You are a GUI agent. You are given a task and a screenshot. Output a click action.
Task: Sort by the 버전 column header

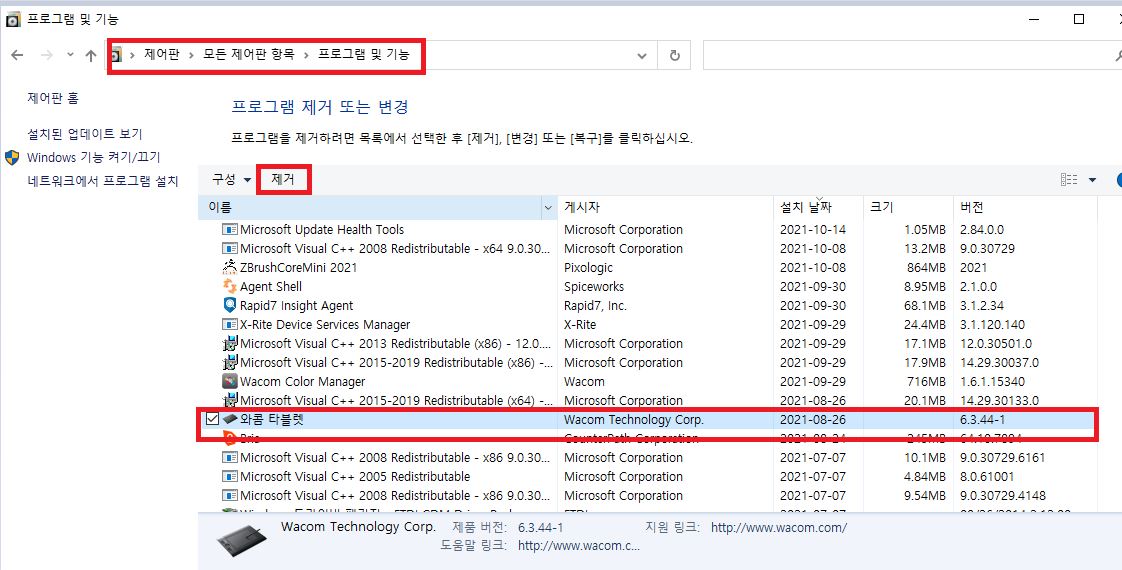pyautogui.click(x=1025, y=207)
